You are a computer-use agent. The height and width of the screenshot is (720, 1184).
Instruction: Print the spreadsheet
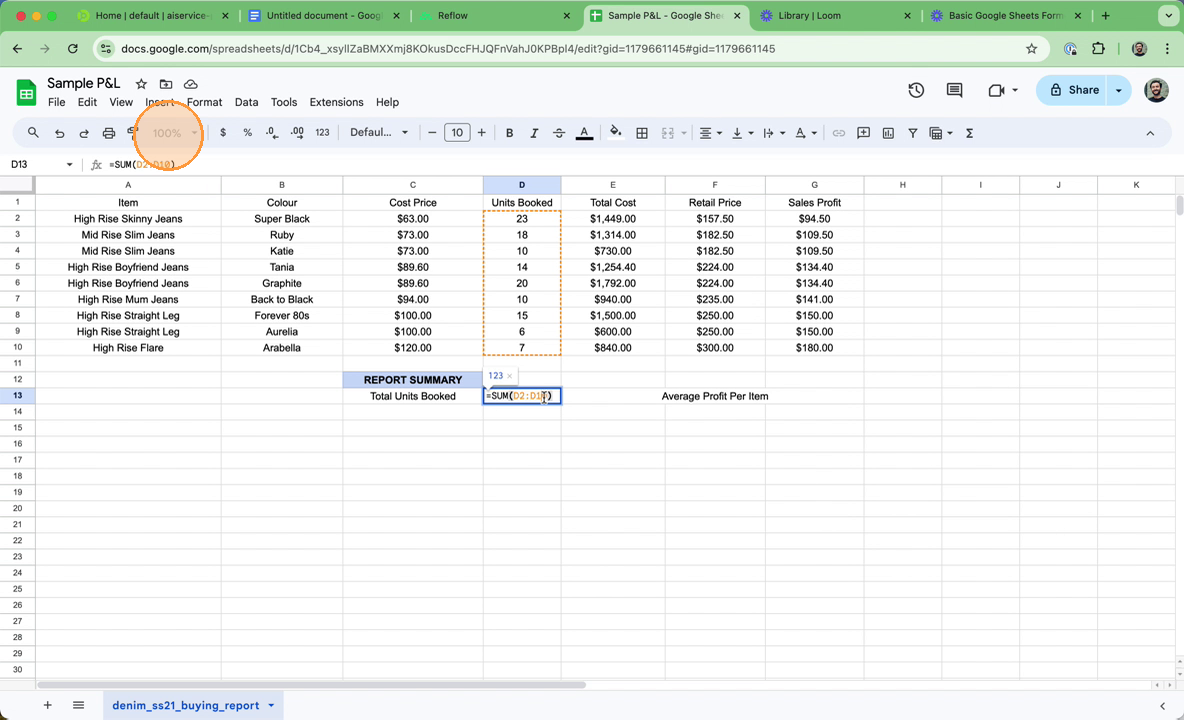109,133
